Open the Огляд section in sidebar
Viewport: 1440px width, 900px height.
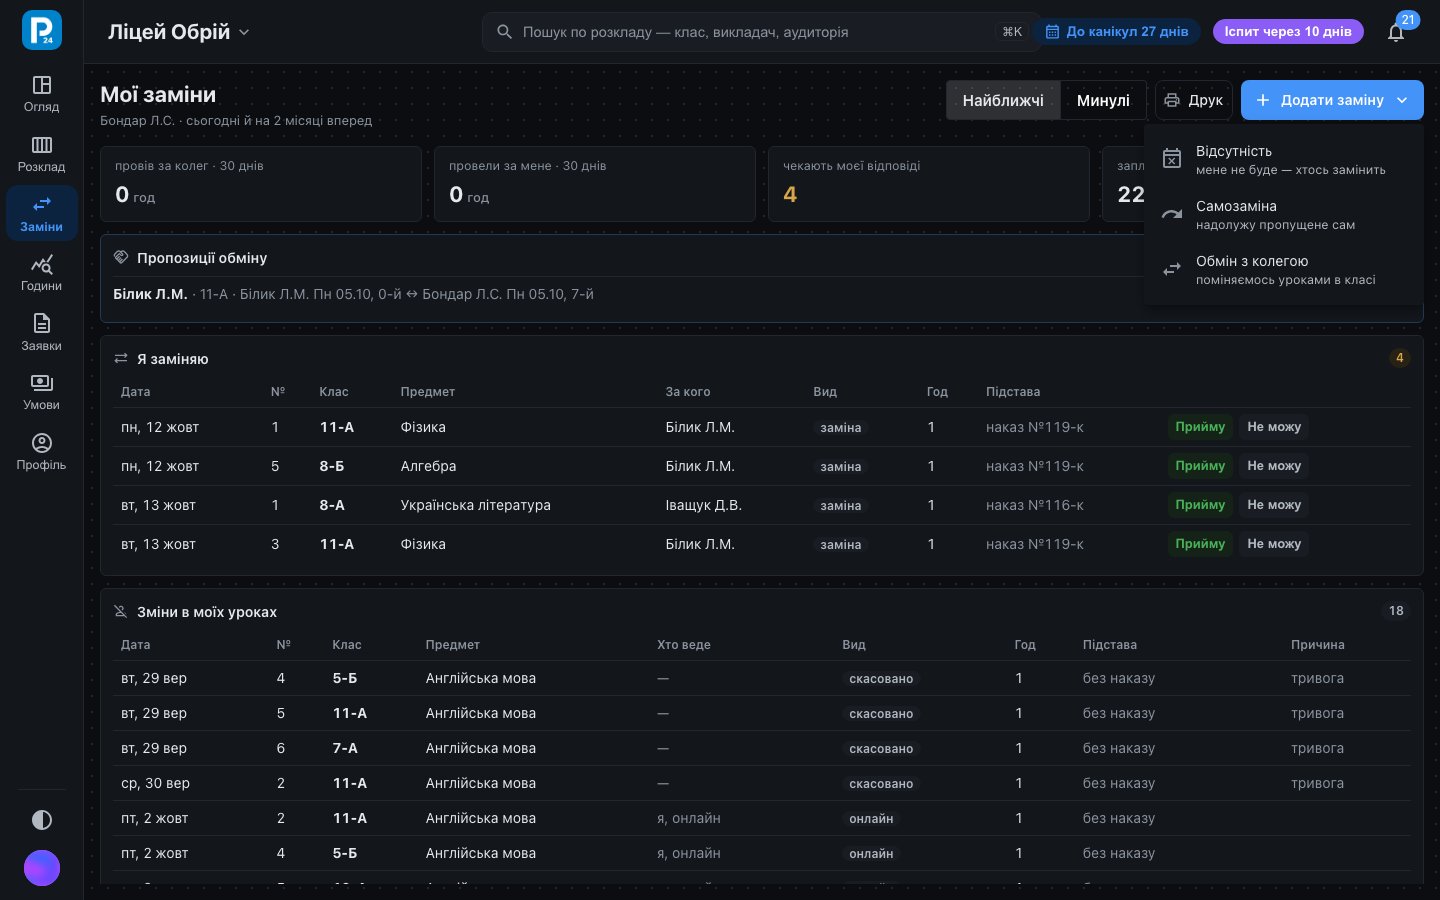(x=42, y=94)
